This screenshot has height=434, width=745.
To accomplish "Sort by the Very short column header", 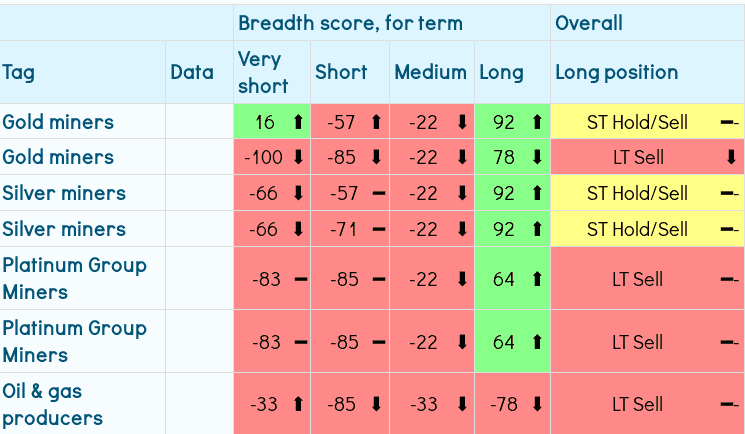I will coord(262,72).
